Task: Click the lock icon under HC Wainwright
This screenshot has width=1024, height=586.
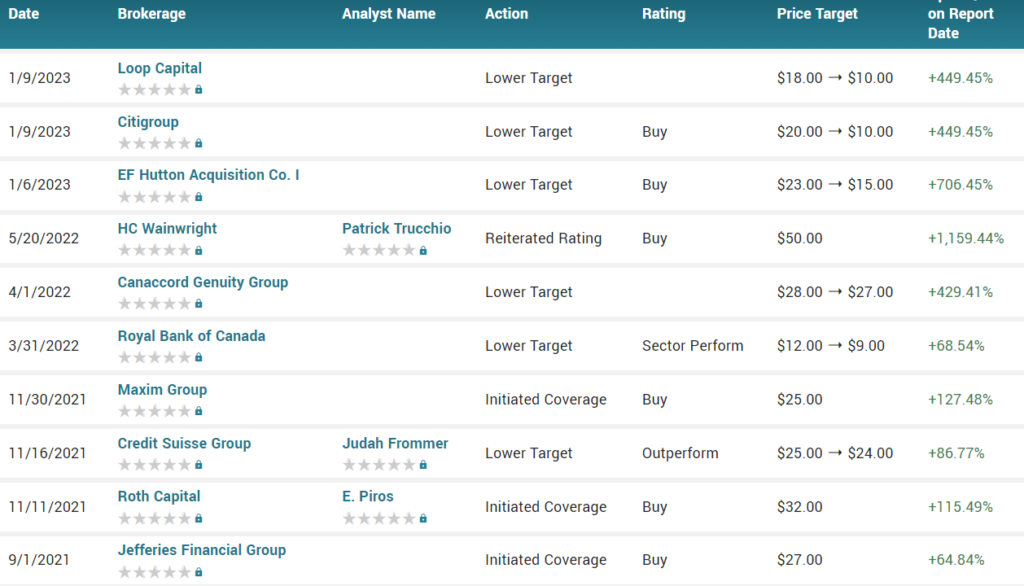Action: pos(199,250)
